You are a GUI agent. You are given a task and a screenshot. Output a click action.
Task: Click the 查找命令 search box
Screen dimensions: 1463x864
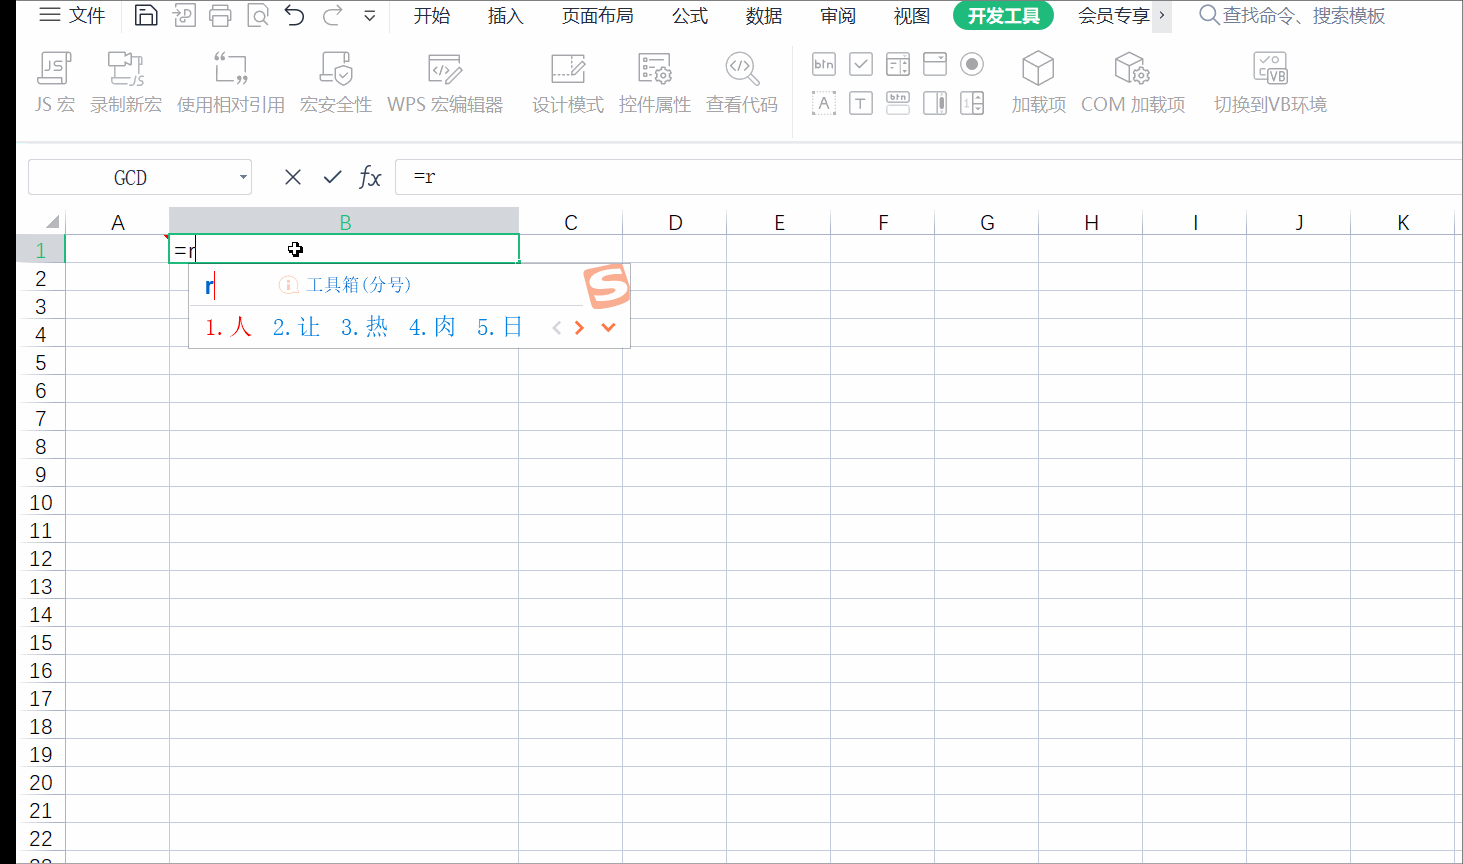coord(1293,16)
